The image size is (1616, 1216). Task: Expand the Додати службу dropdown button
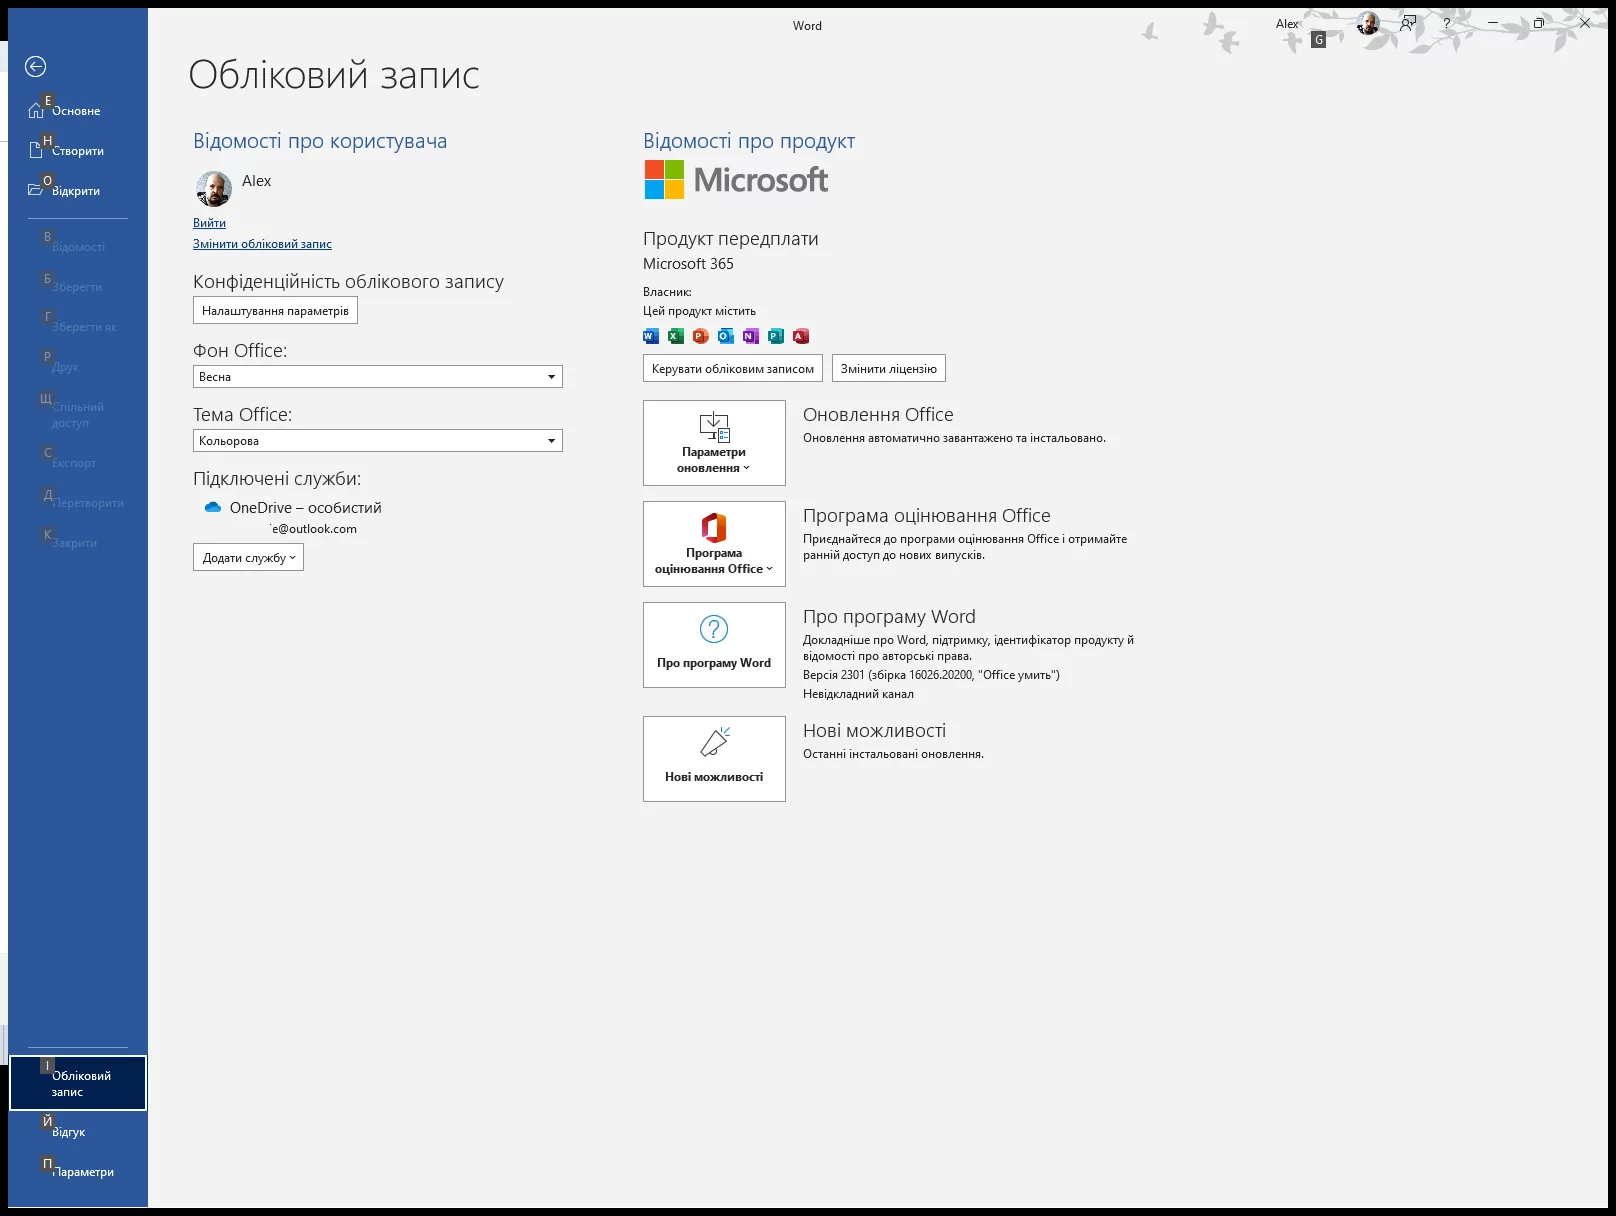point(248,558)
